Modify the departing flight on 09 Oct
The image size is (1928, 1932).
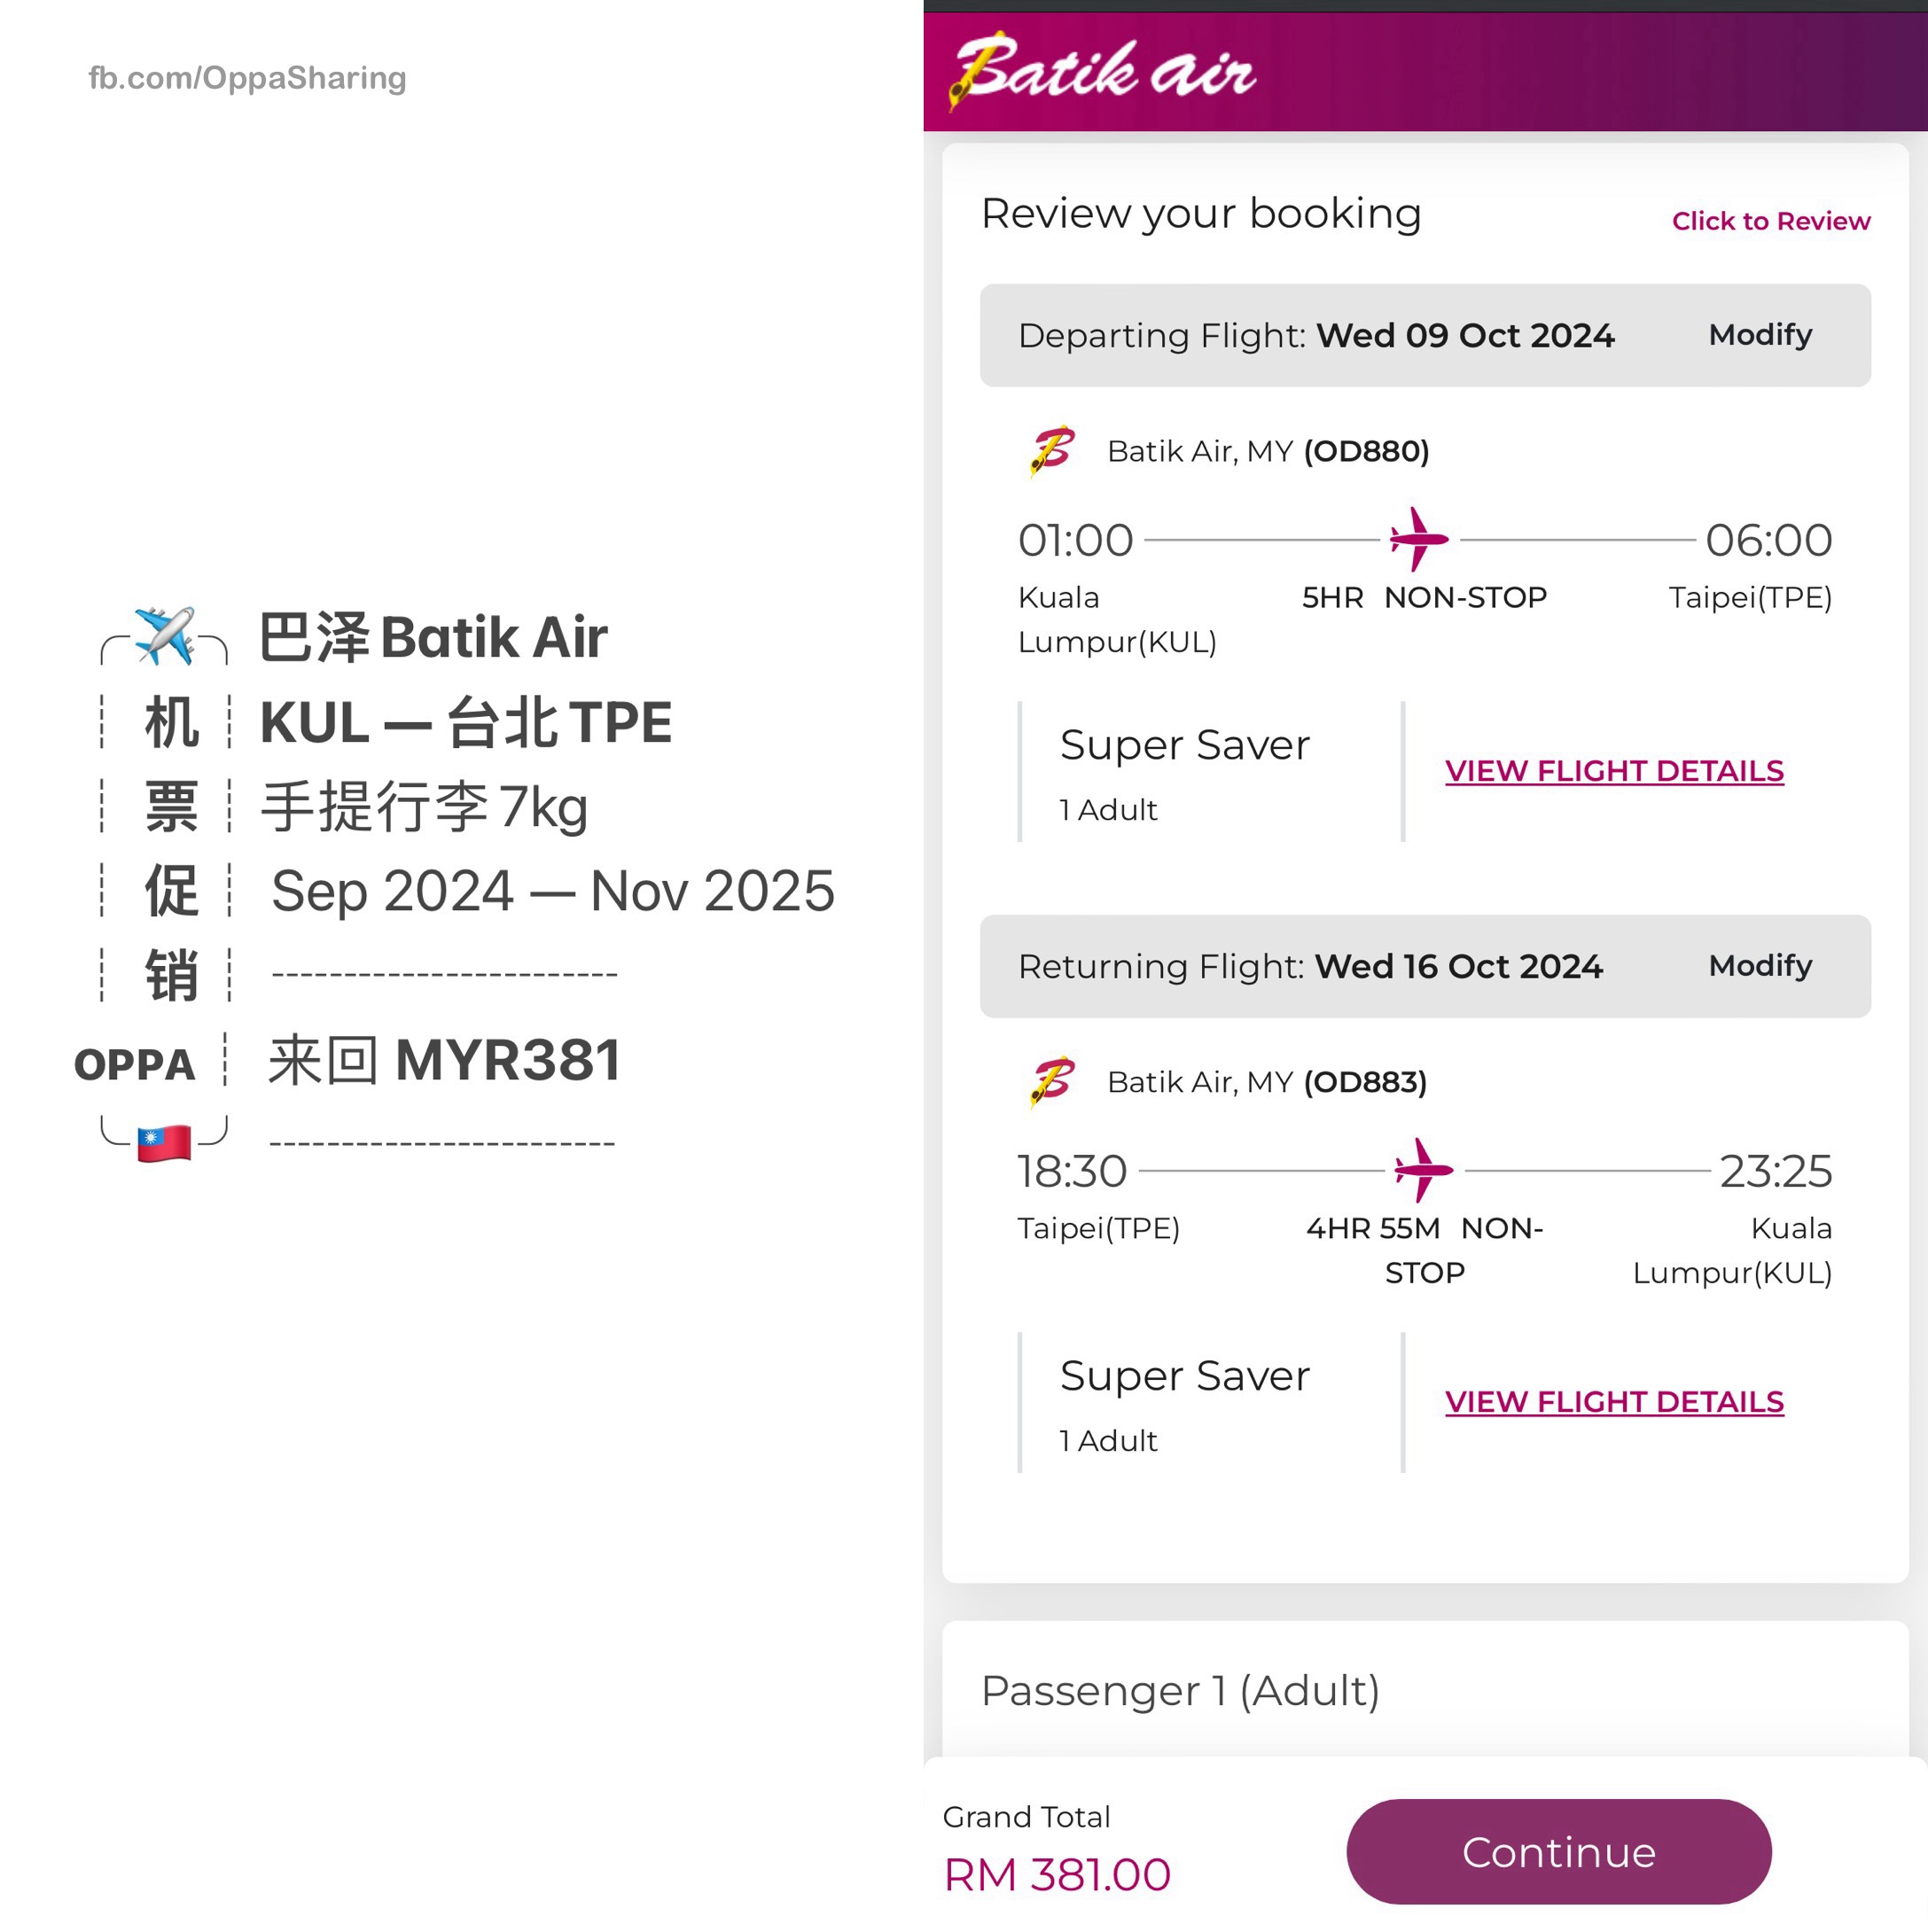[x=1759, y=334]
